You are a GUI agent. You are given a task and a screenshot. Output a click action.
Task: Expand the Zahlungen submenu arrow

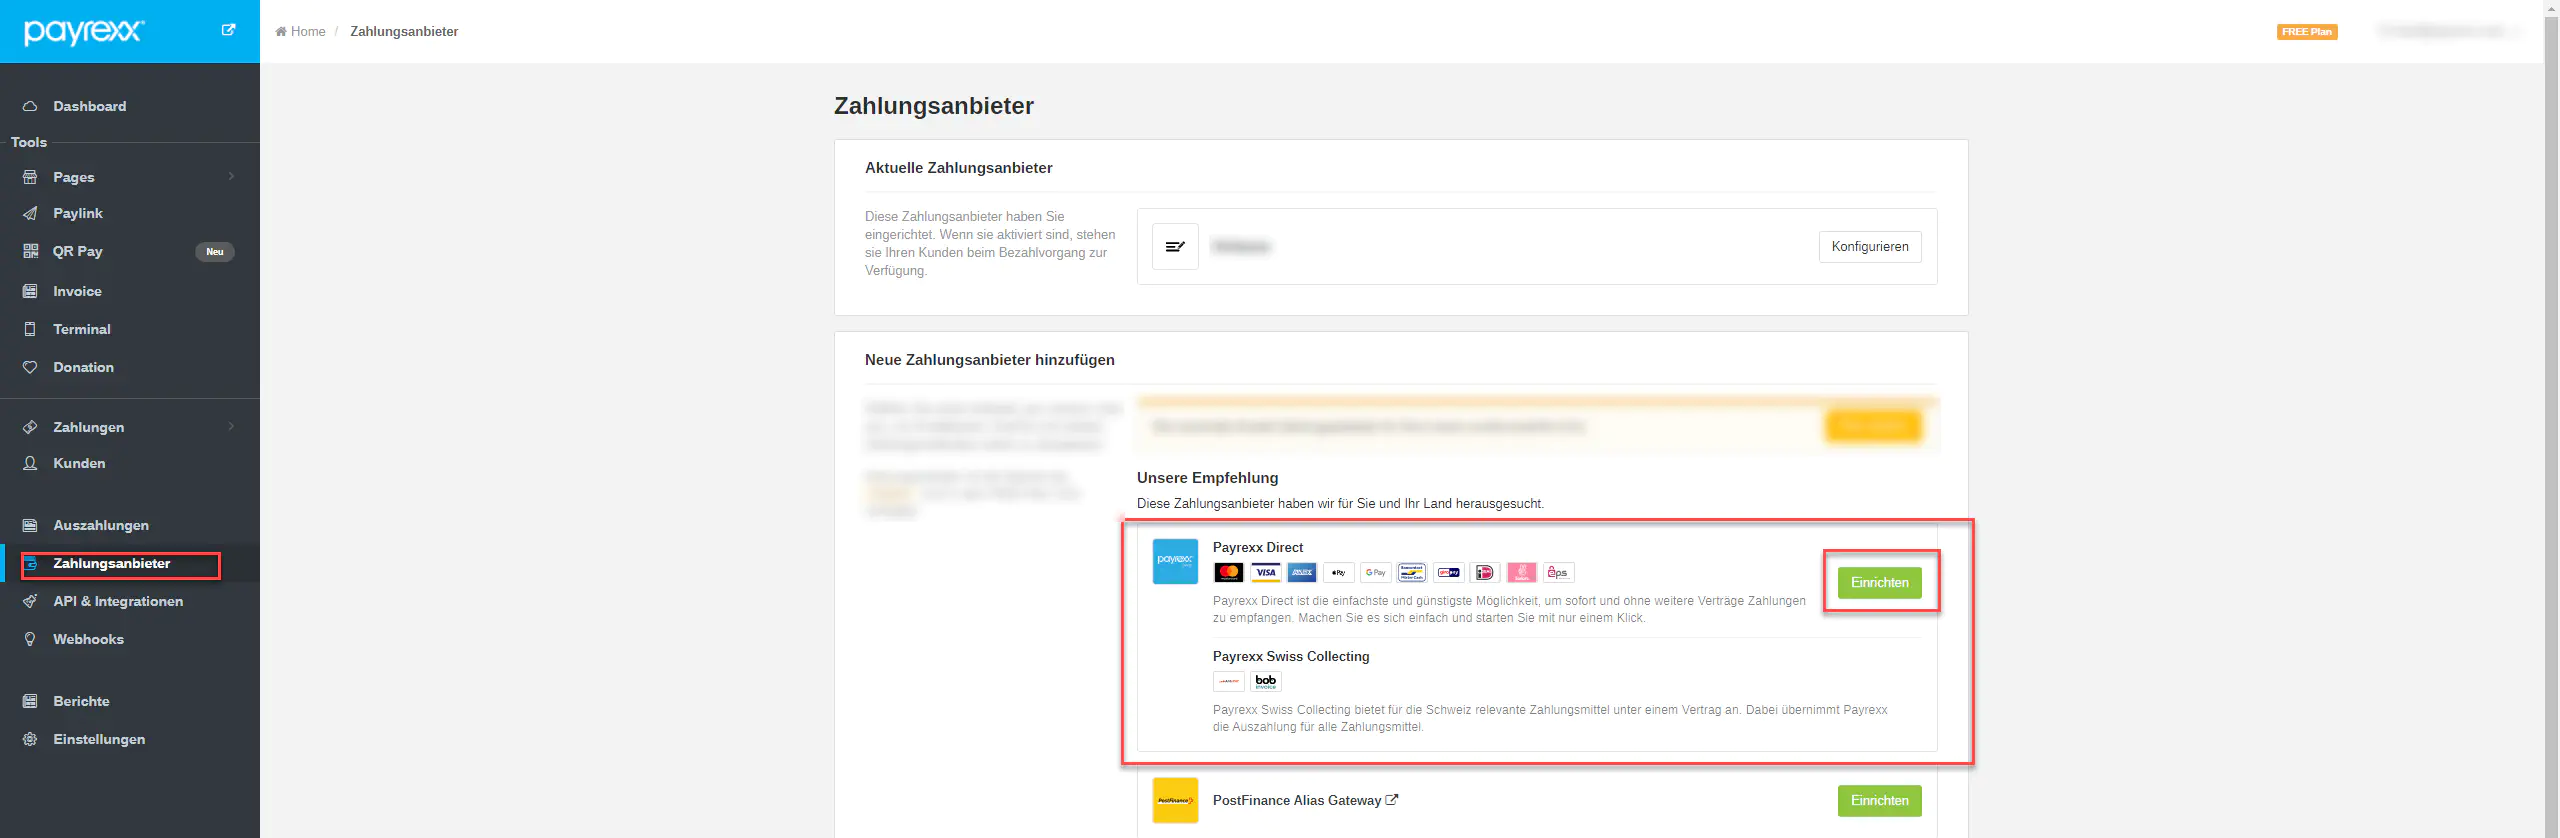point(231,427)
